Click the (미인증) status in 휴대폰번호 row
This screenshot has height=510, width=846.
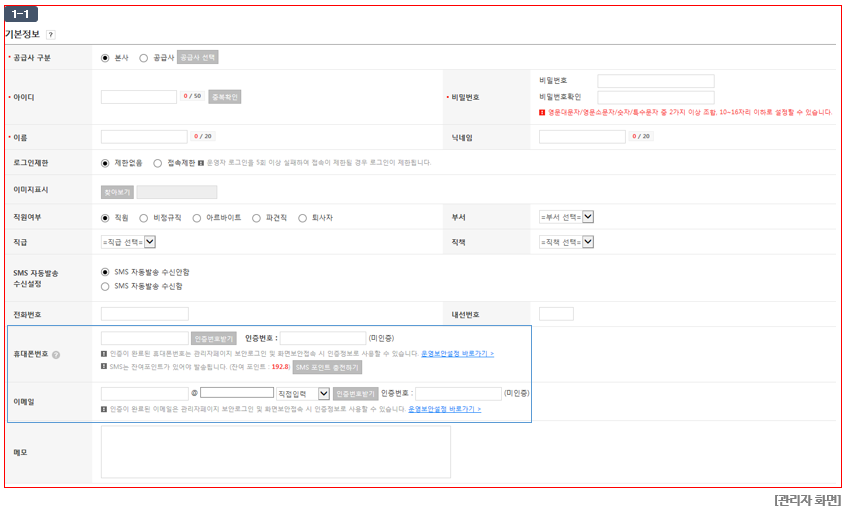[x=381, y=338]
